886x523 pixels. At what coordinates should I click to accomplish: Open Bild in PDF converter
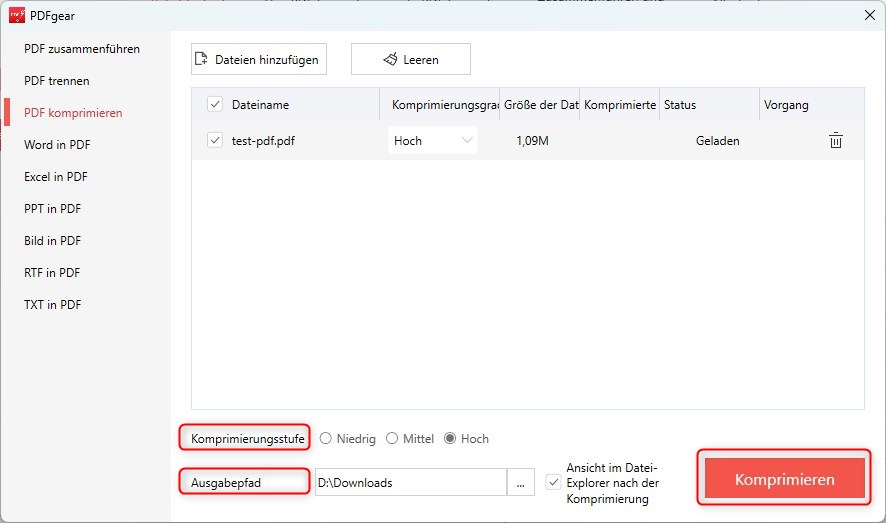[x=53, y=241]
